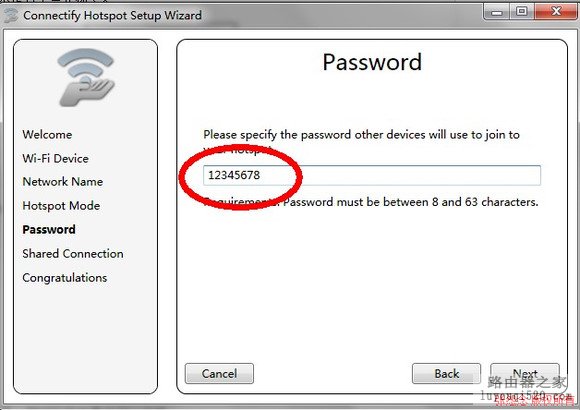Click the Cancel button
The width and height of the screenshot is (580, 410).
coord(219,373)
